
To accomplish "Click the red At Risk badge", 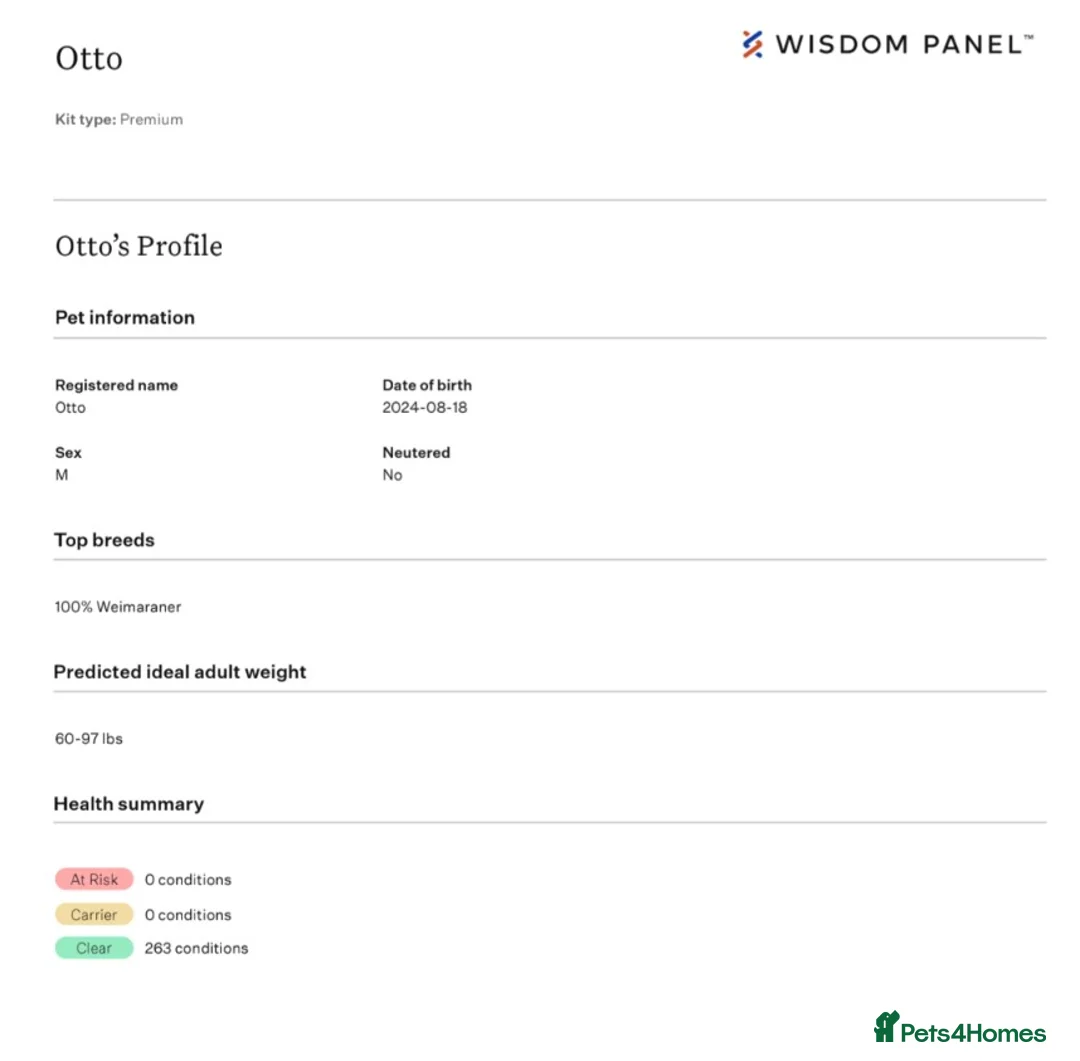I will coord(94,880).
